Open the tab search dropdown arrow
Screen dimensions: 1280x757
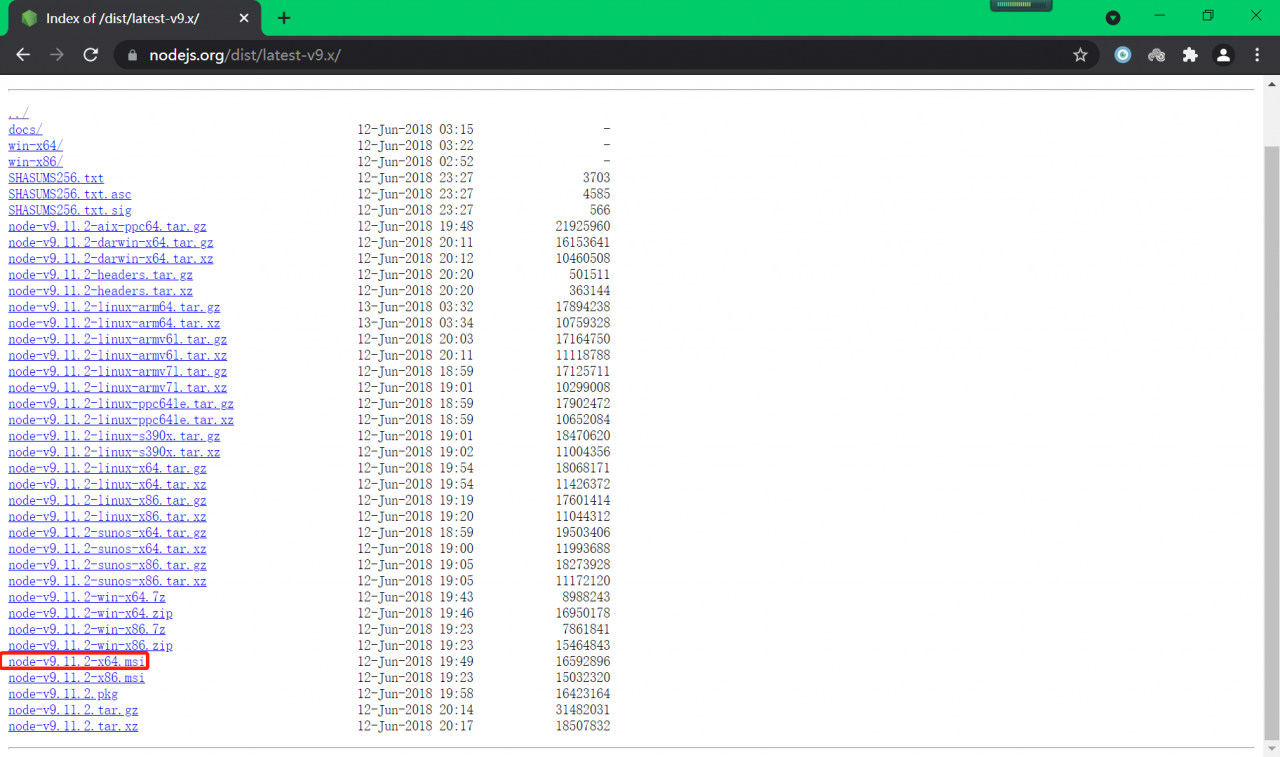click(x=1113, y=17)
